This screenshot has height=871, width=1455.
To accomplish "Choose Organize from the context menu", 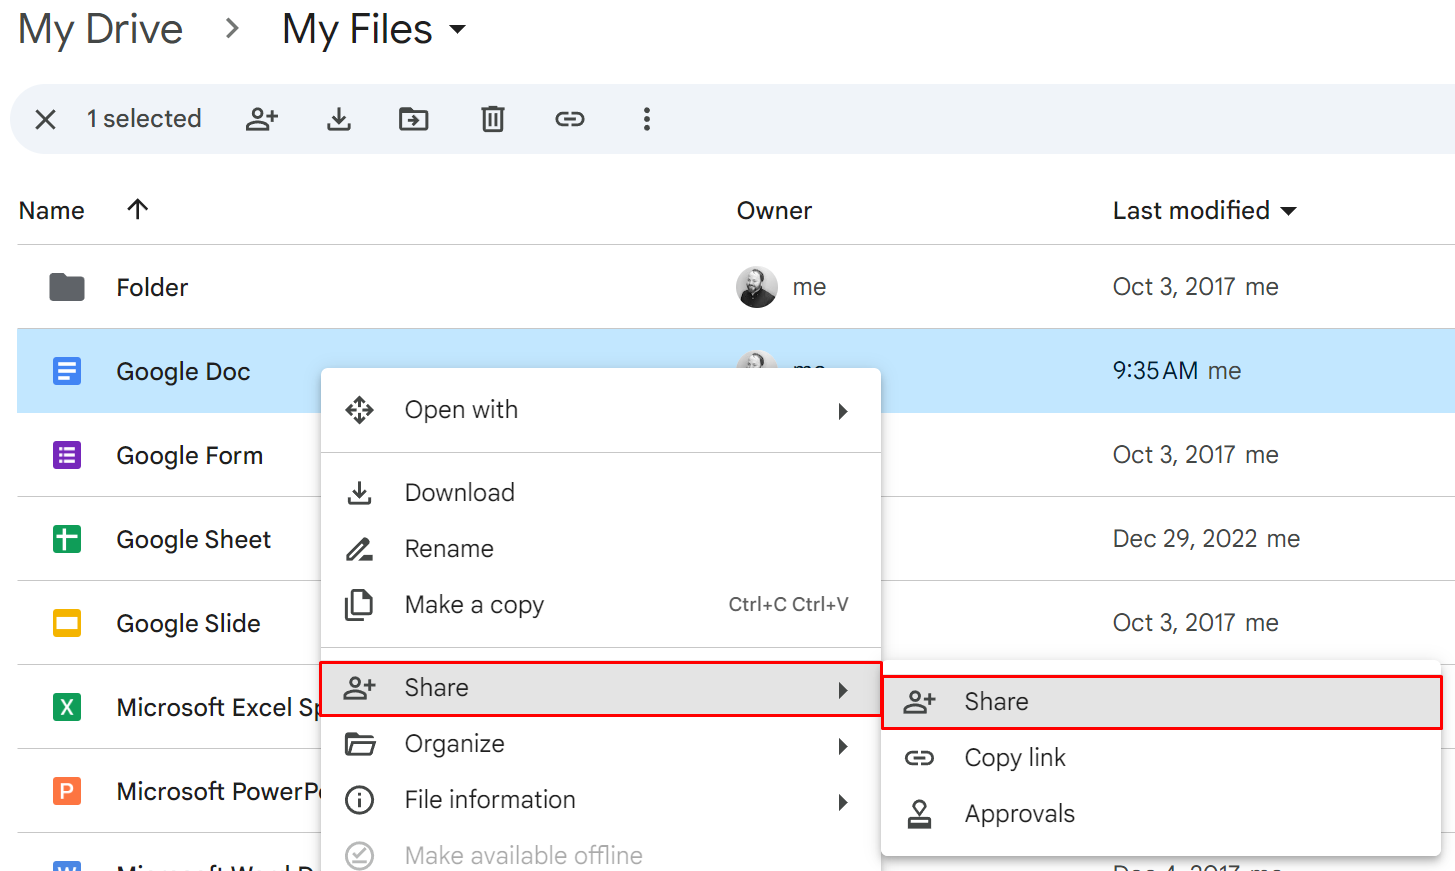I will 601,744.
